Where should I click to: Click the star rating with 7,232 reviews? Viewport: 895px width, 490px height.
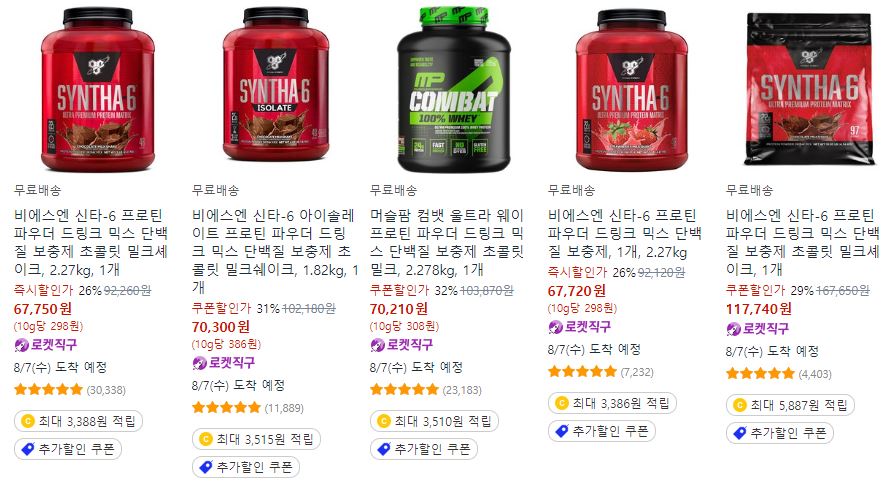pos(582,372)
